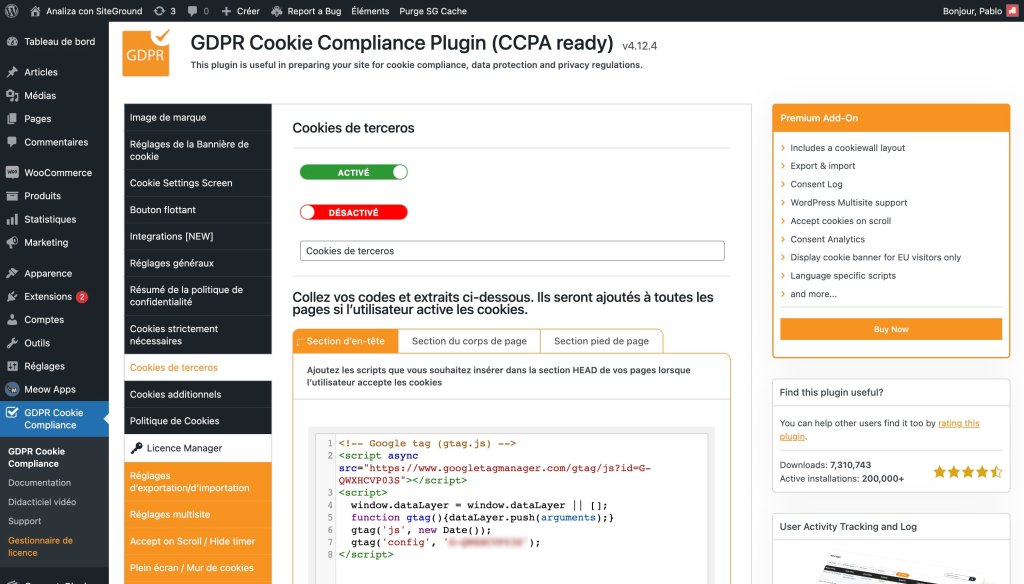
Task: Open the comments bubble icon in admin bar
Action: point(192,11)
